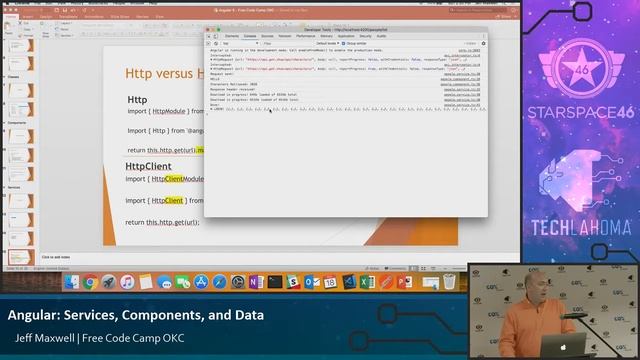Screen dimensions: 640x360
Task: Click PowerPoint Save icon in title bar
Action: point(64,10)
